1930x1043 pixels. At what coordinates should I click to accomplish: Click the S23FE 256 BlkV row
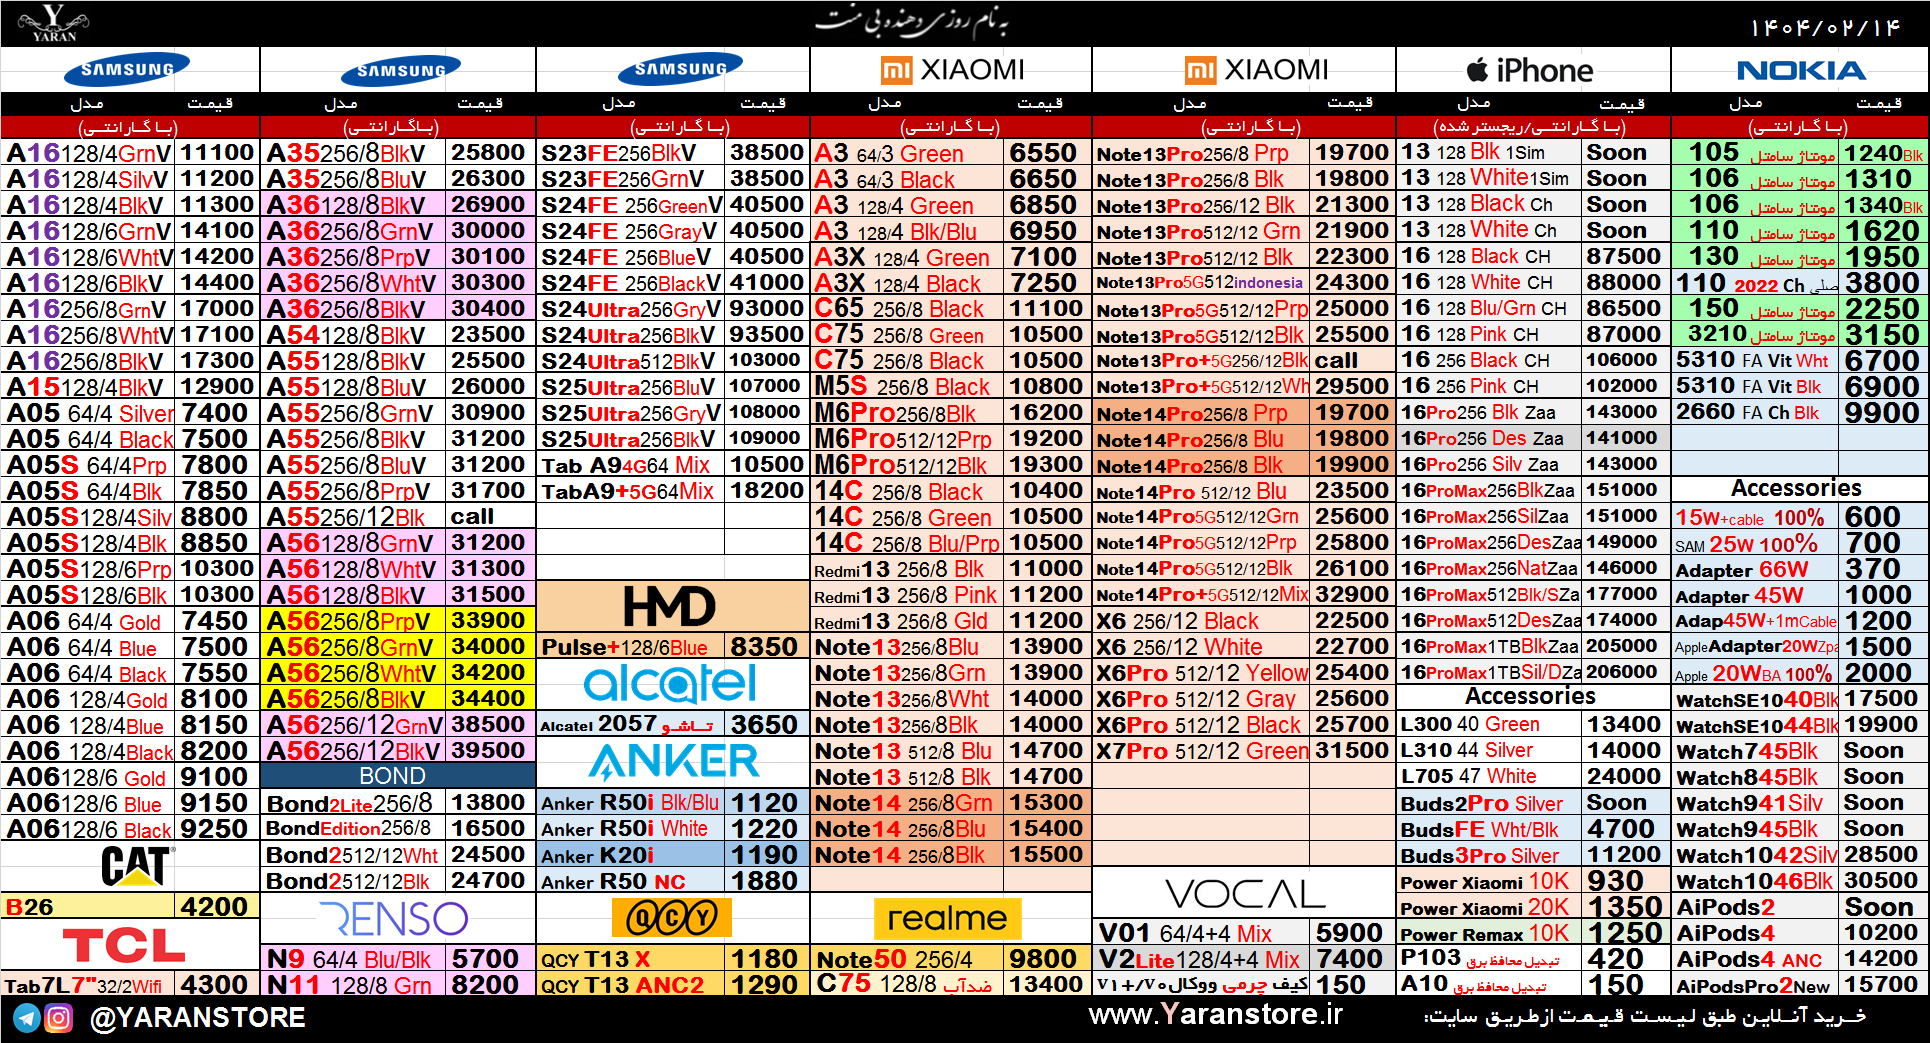[673, 152]
